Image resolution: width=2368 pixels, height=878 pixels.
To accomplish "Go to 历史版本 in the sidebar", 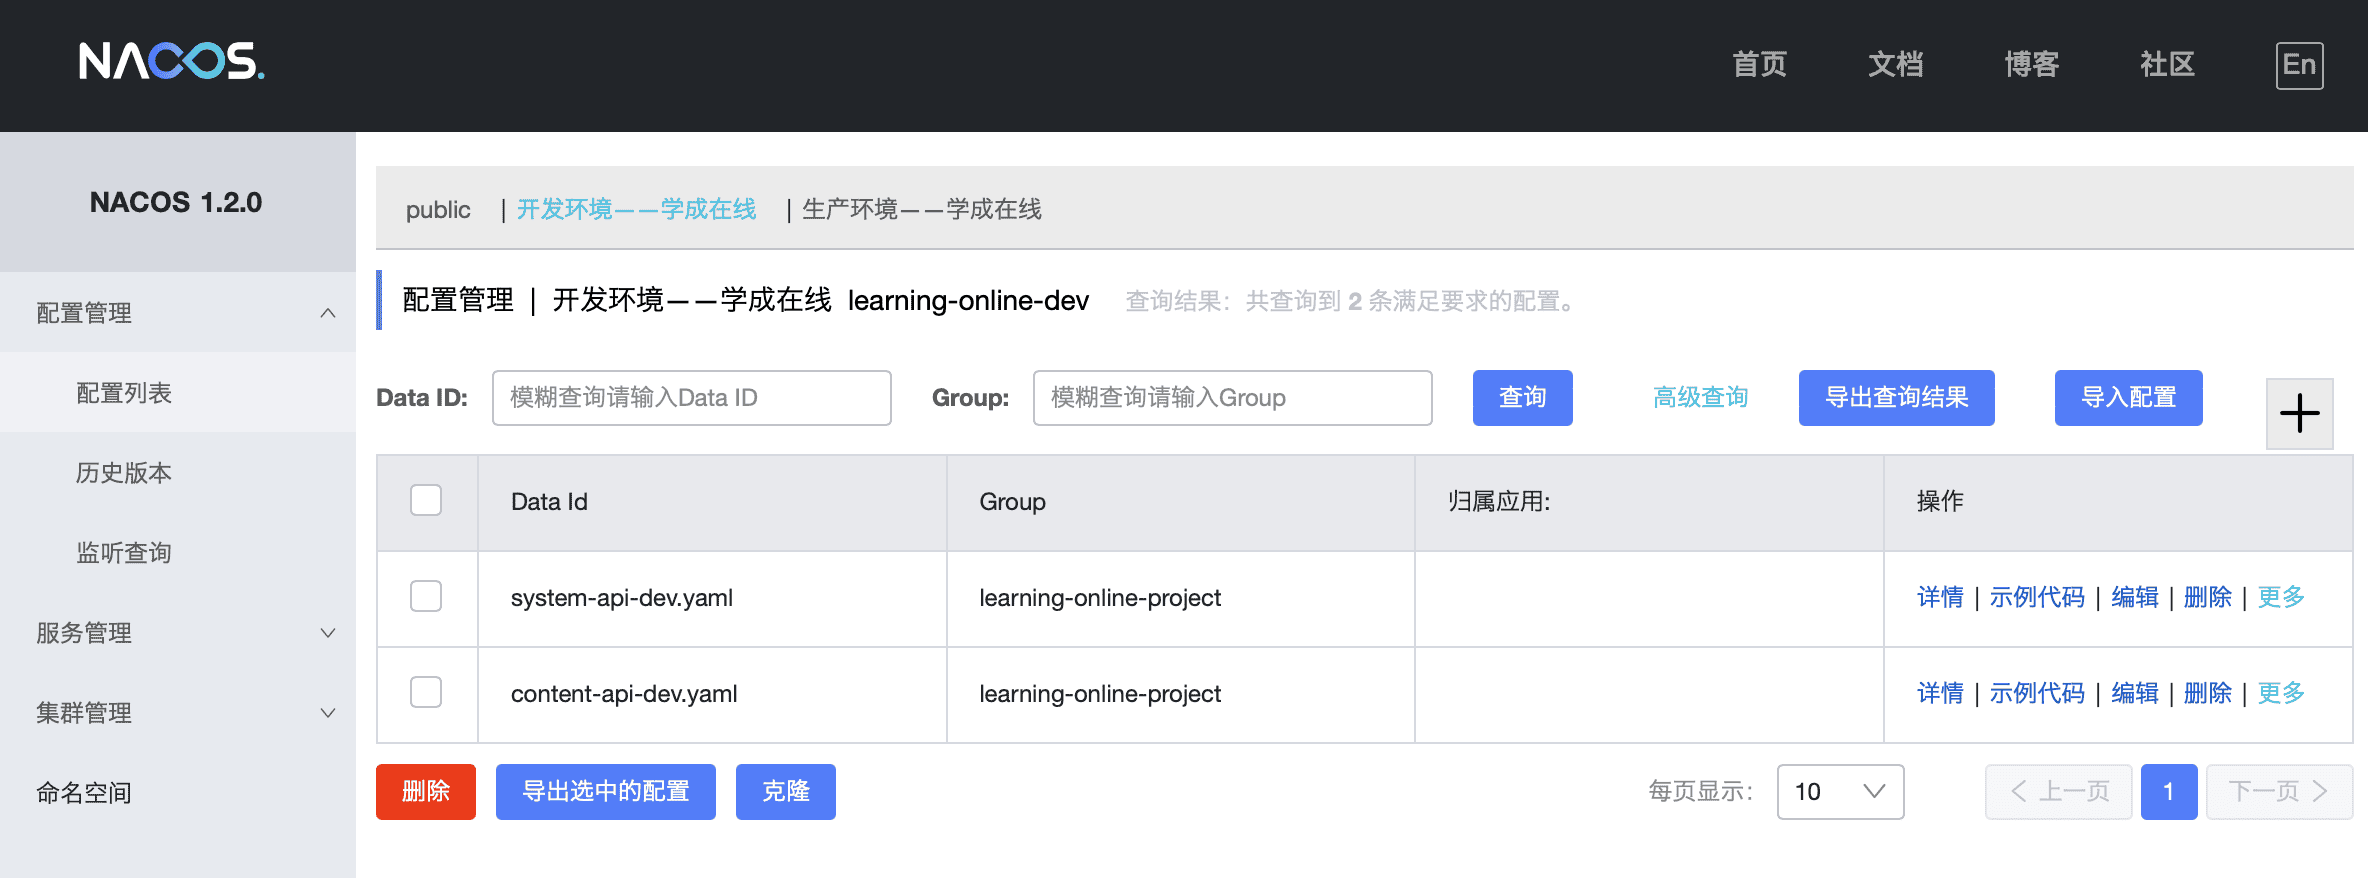I will 178,473.
